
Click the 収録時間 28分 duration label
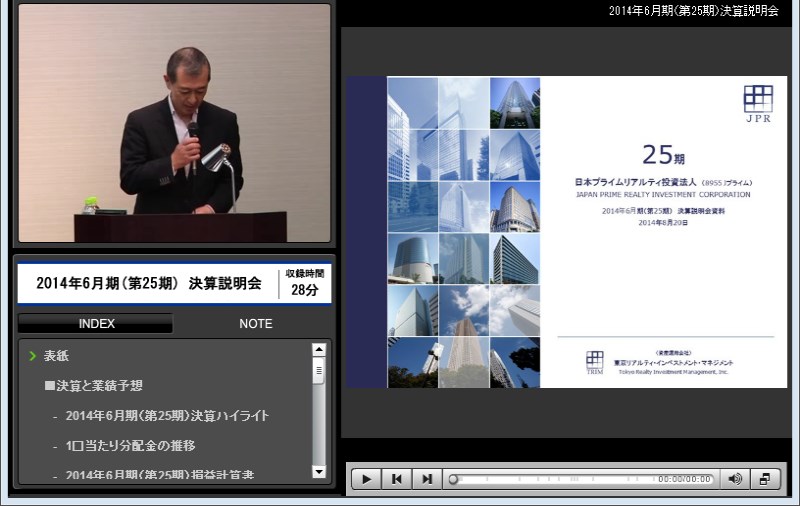pyautogui.click(x=305, y=283)
